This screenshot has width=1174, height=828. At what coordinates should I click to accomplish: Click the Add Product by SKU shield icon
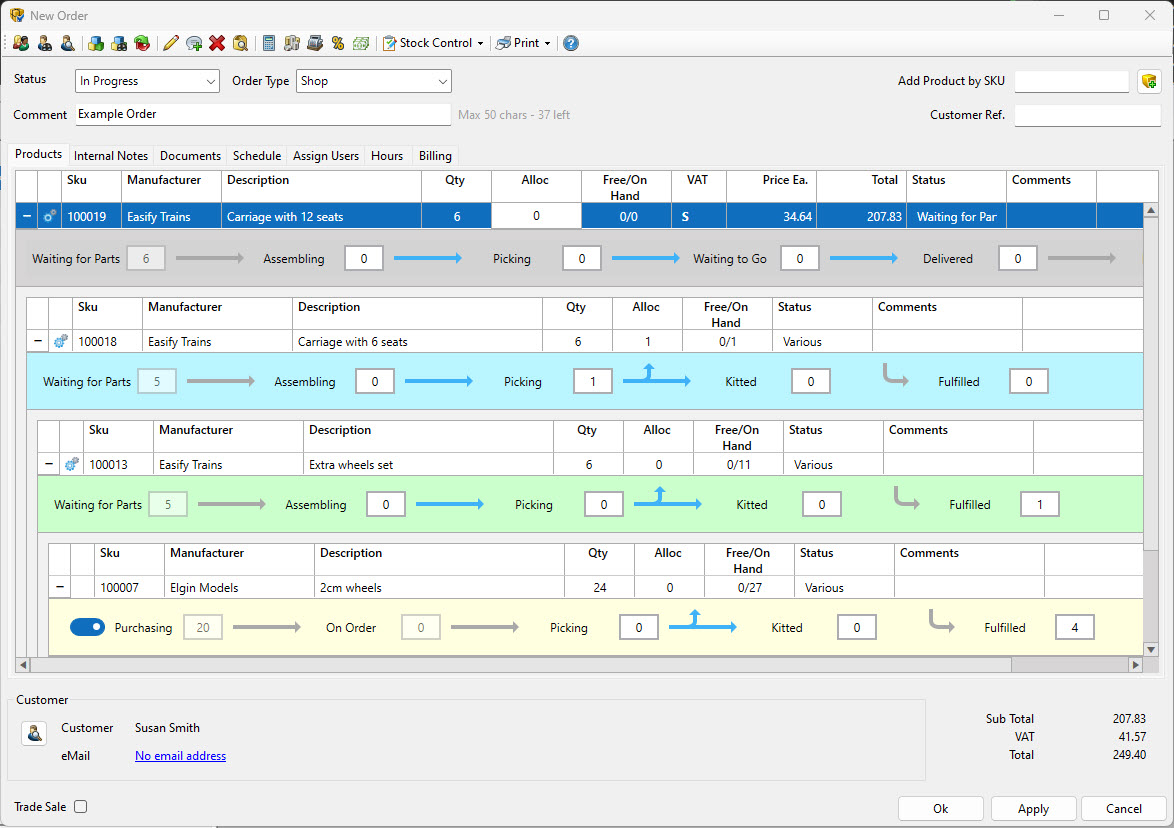(1149, 81)
